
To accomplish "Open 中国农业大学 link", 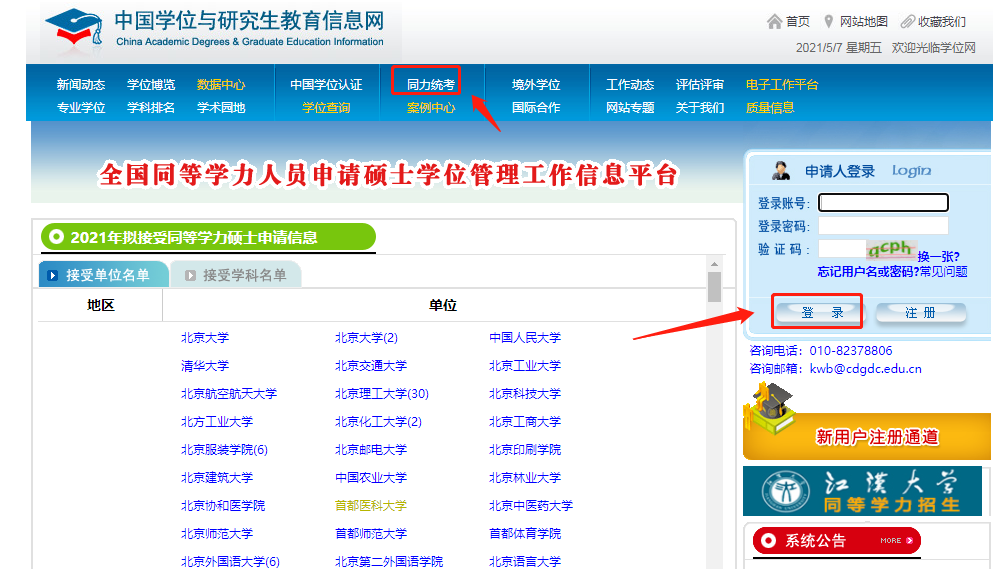I will click(x=370, y=477).
